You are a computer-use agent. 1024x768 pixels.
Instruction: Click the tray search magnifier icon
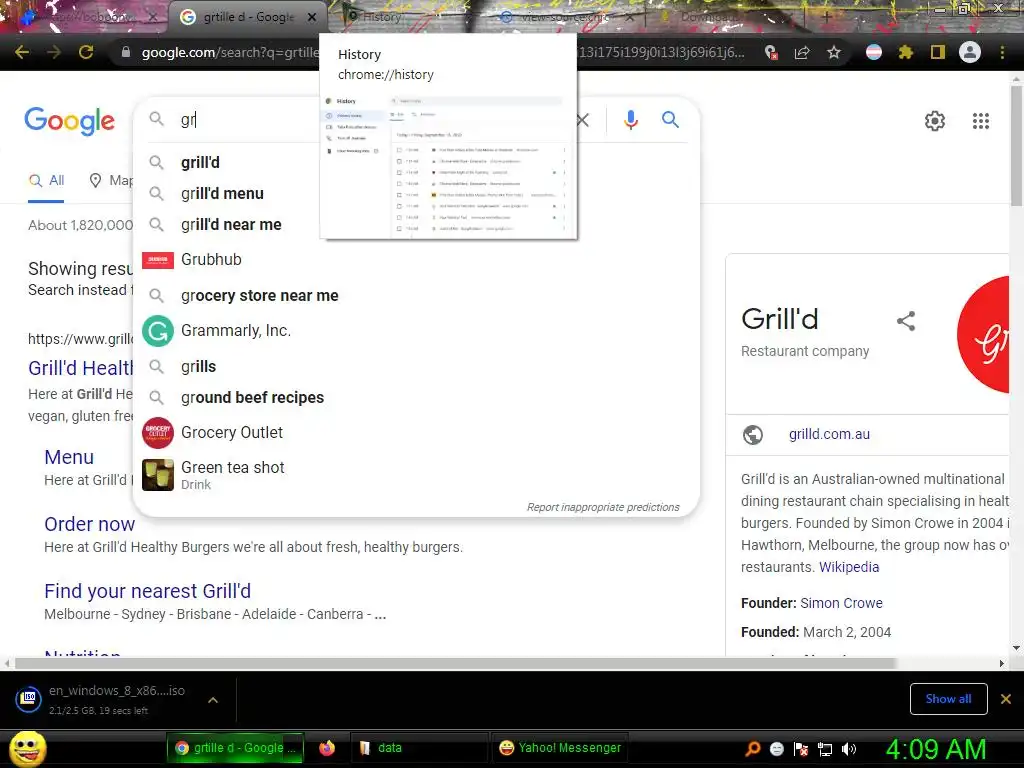coord(752,748)
